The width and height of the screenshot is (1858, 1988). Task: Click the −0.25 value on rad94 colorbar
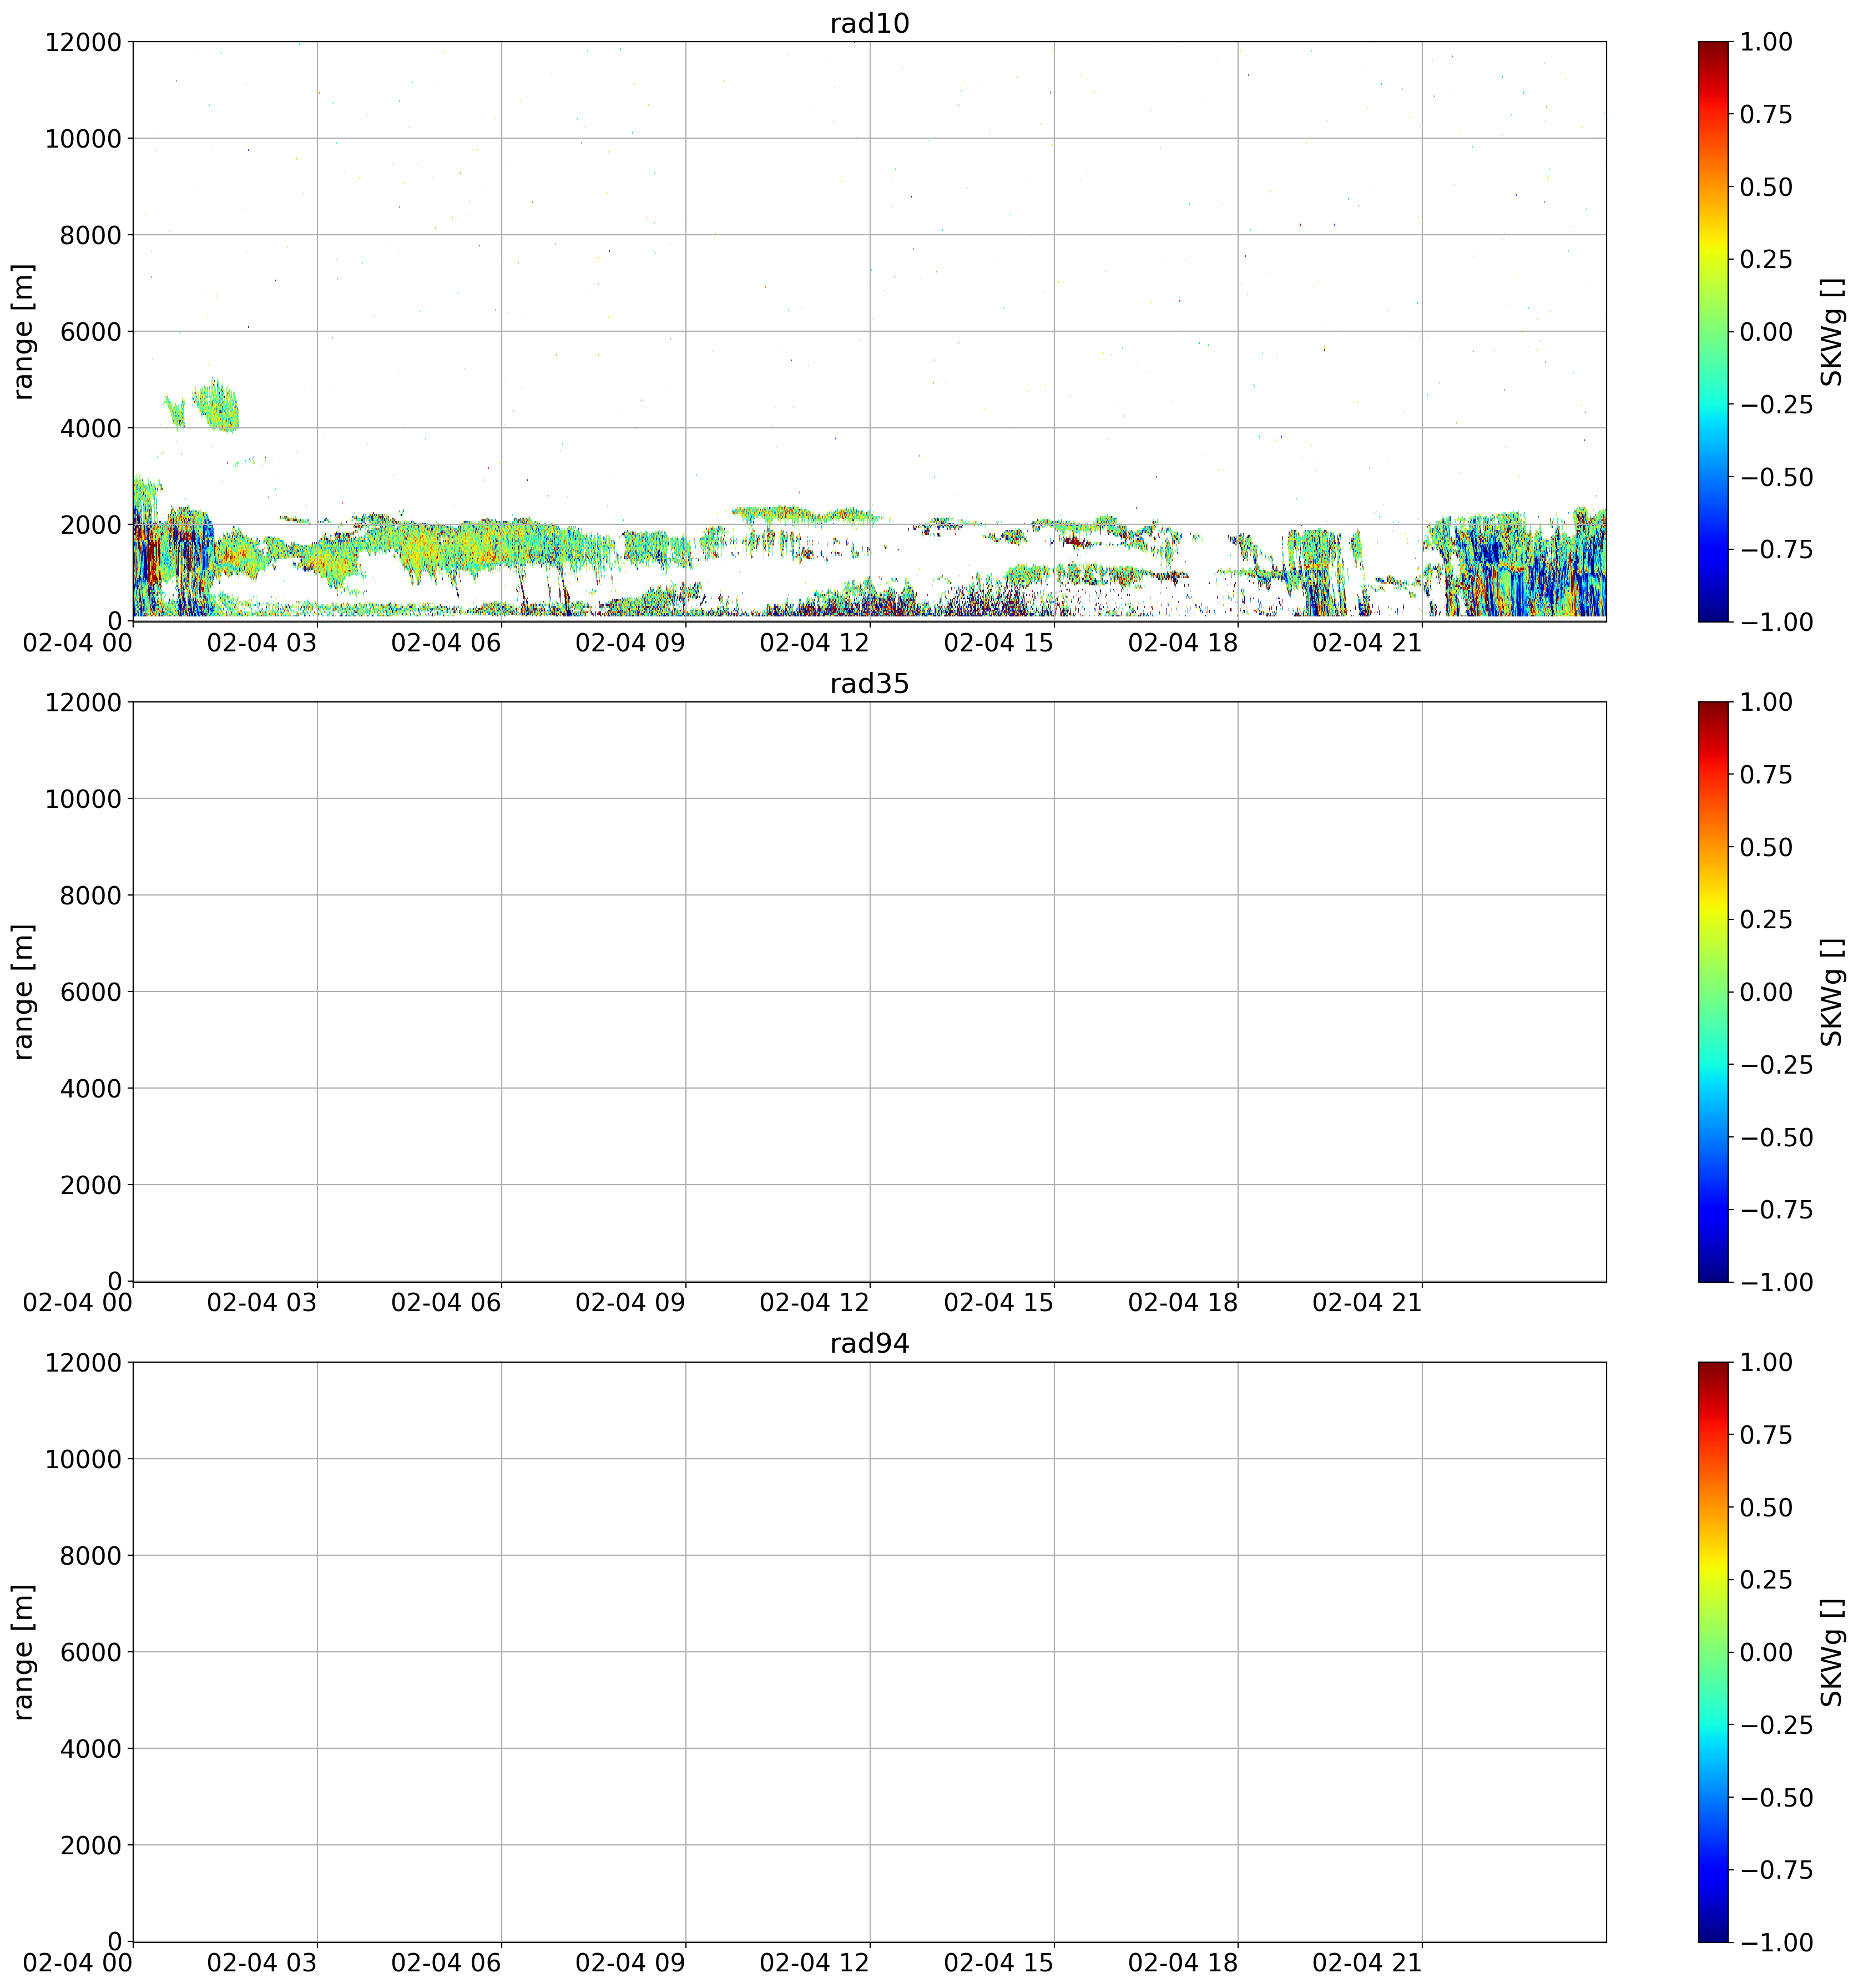click(1776, 1724)
